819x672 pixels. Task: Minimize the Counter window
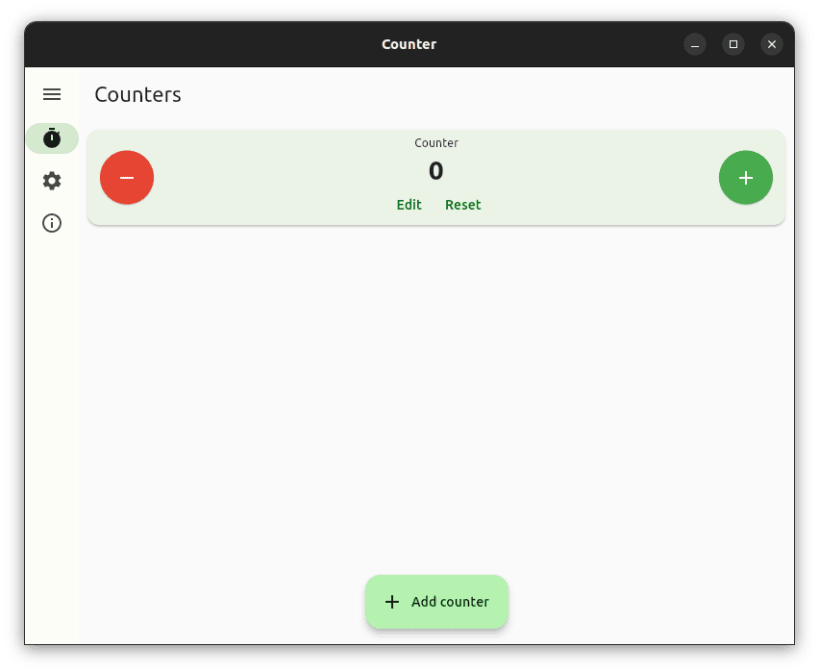pos(695,44)
